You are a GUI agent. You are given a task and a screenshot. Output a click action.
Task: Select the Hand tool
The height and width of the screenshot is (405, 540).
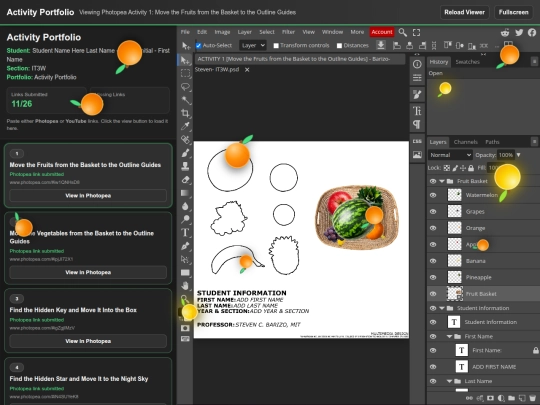(185, 285)
